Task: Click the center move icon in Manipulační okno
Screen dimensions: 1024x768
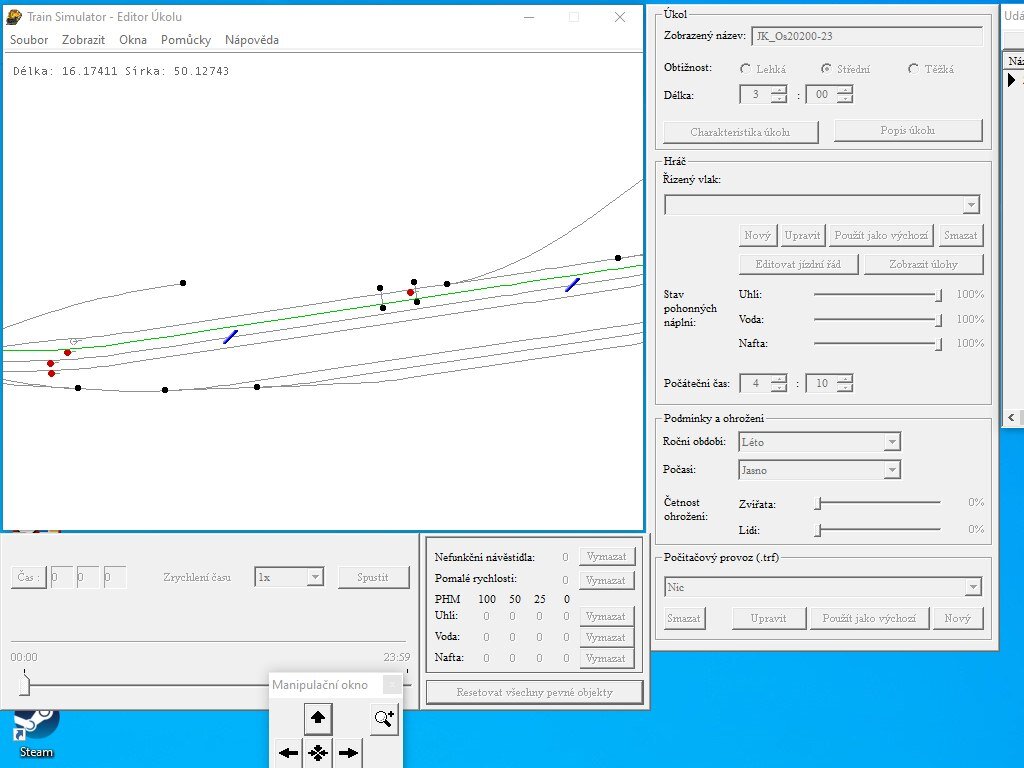Action: click(317, 753)
